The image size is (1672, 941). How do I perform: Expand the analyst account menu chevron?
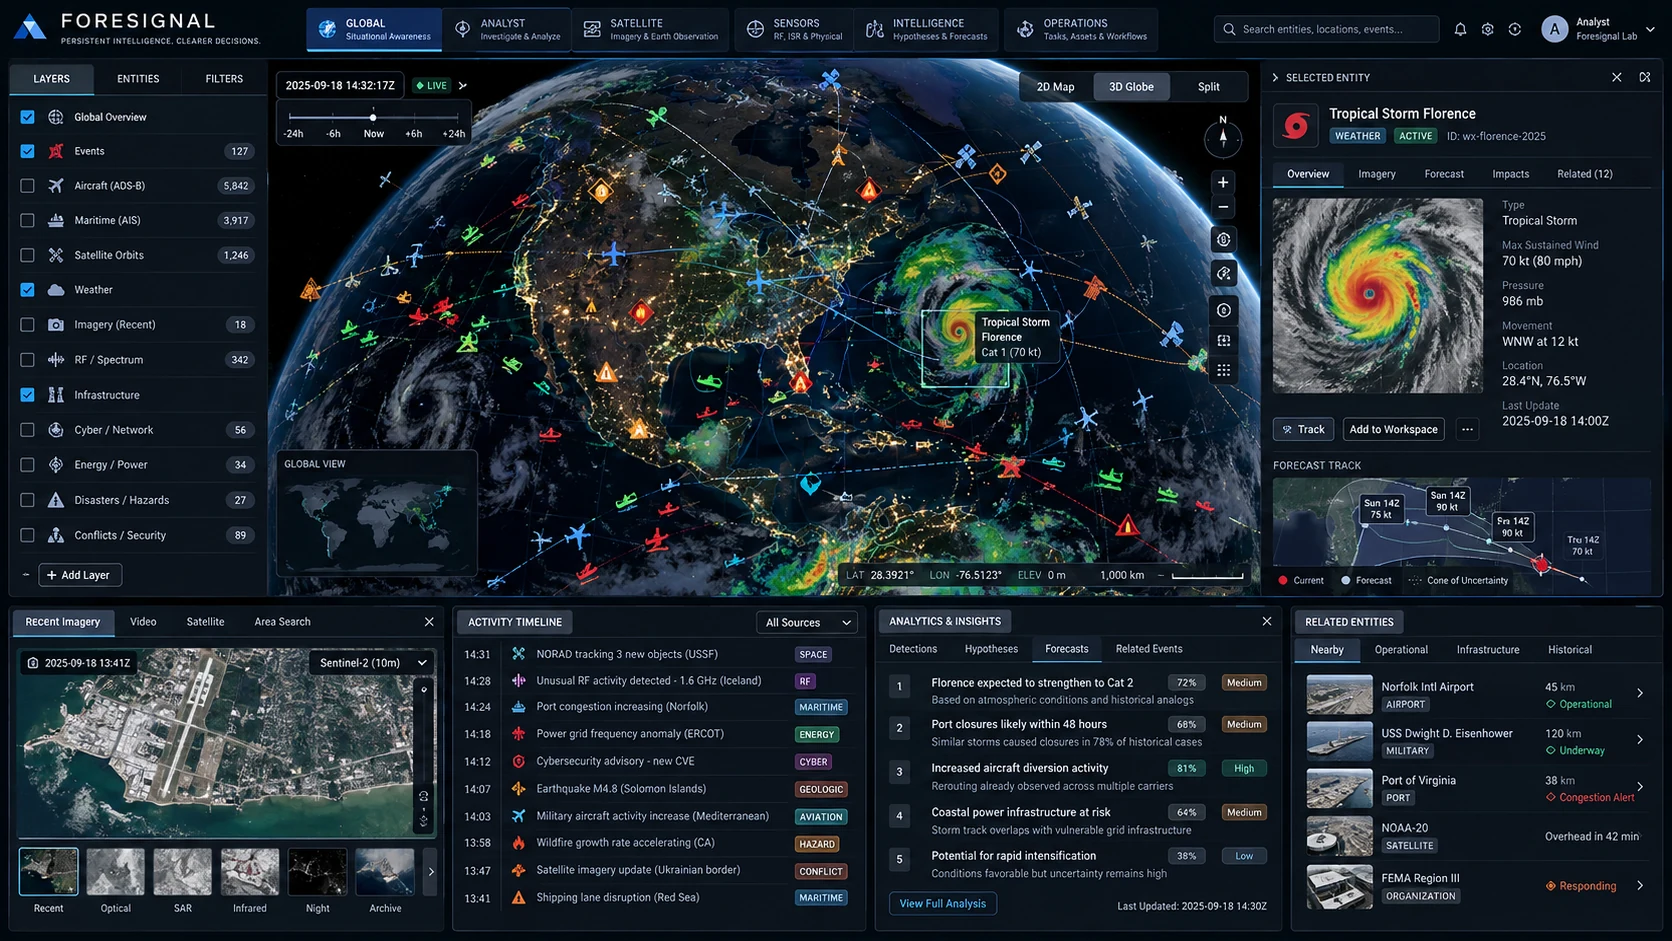(x=1650, y=29)
